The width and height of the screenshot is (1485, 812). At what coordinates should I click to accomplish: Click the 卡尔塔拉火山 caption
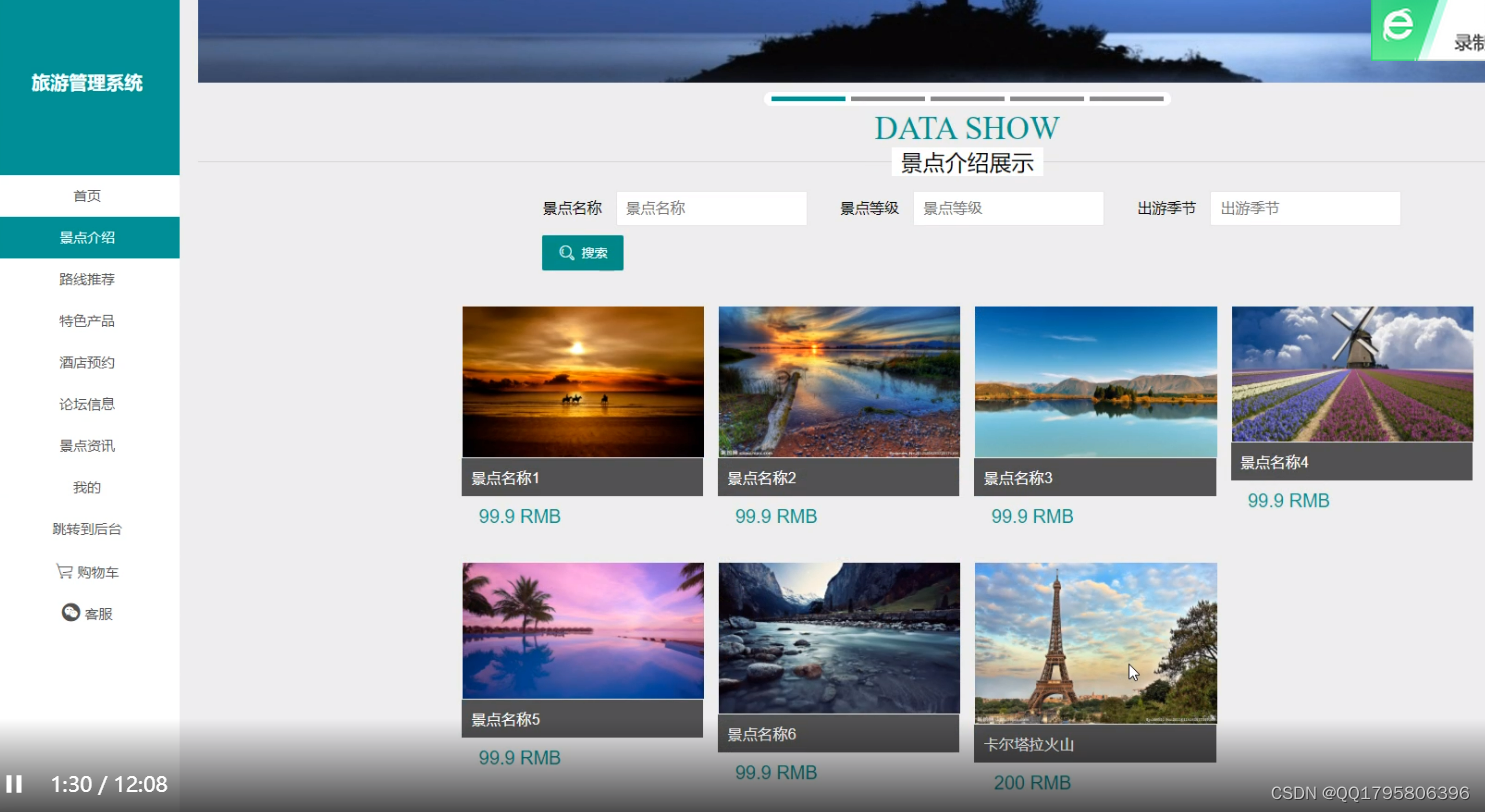click(1095, 744)
